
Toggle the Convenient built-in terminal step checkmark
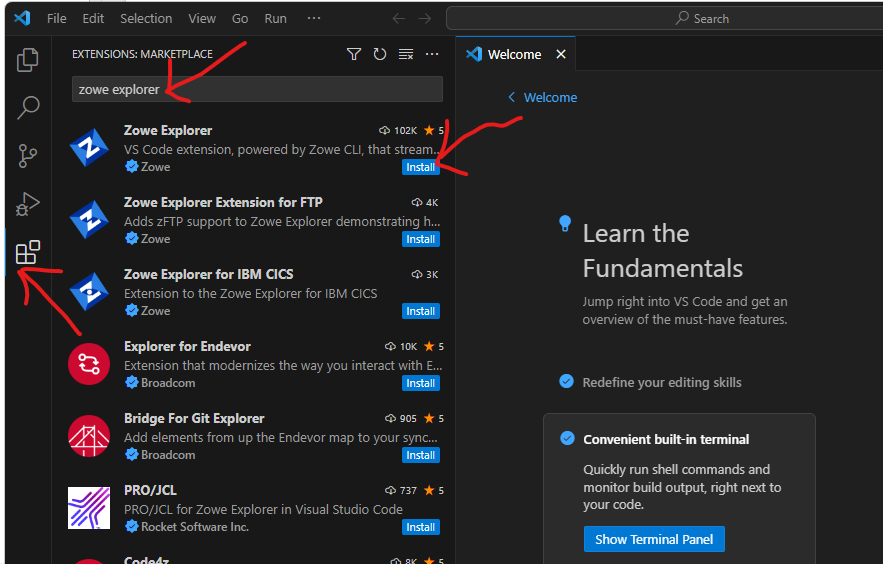point(568,439)
